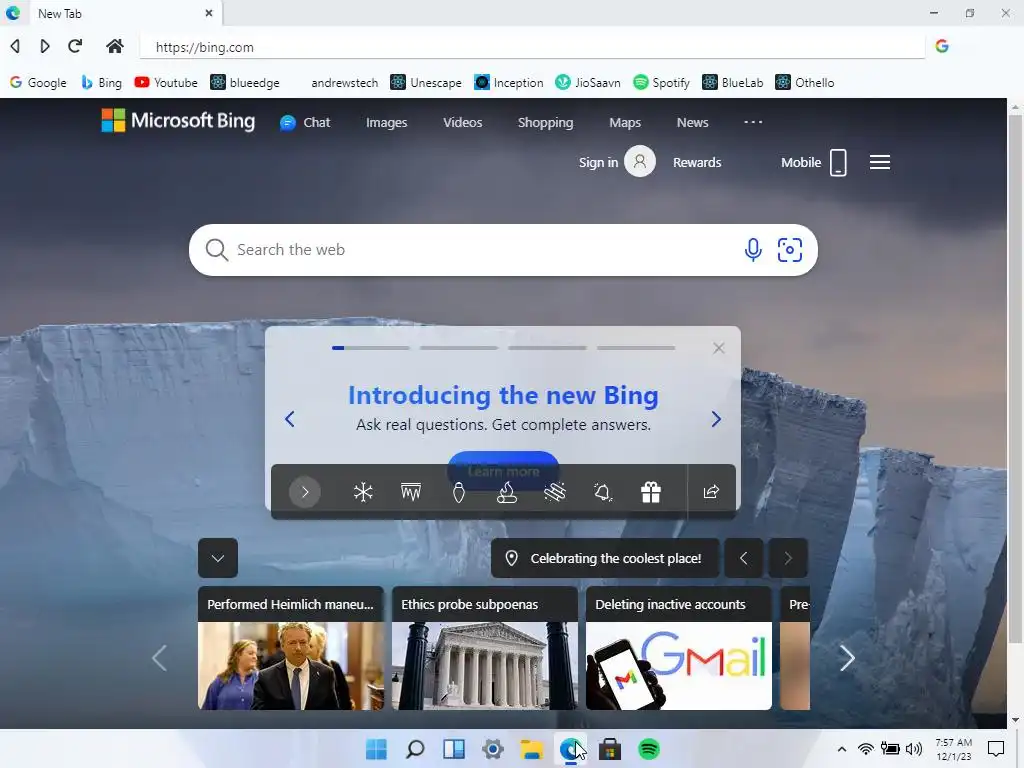The width and height of the screenshot is (1024, 768).
Task: Select the fourth promo progress indicator
Action: pos(636,348)
